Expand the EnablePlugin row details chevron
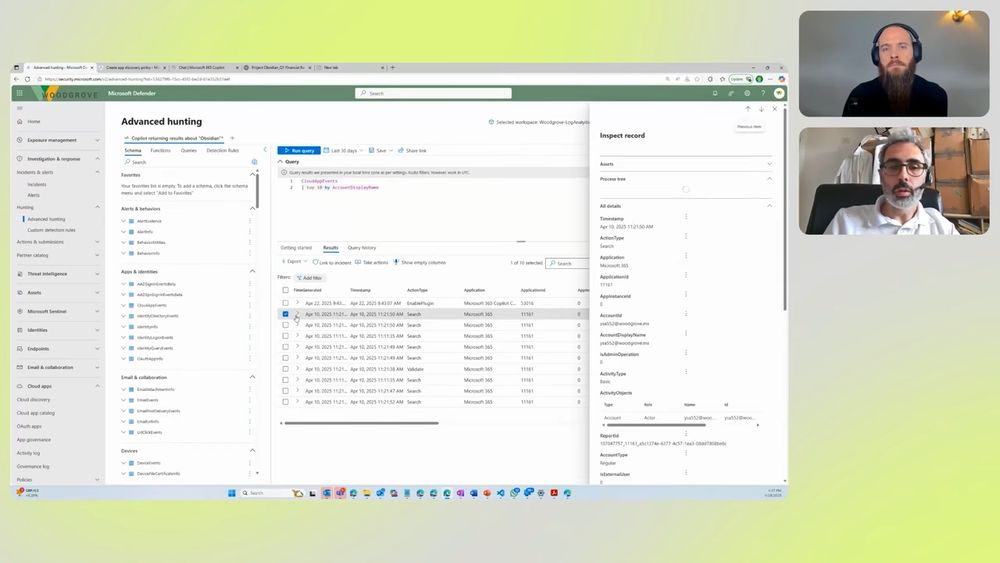 click(x=297, y=303)
